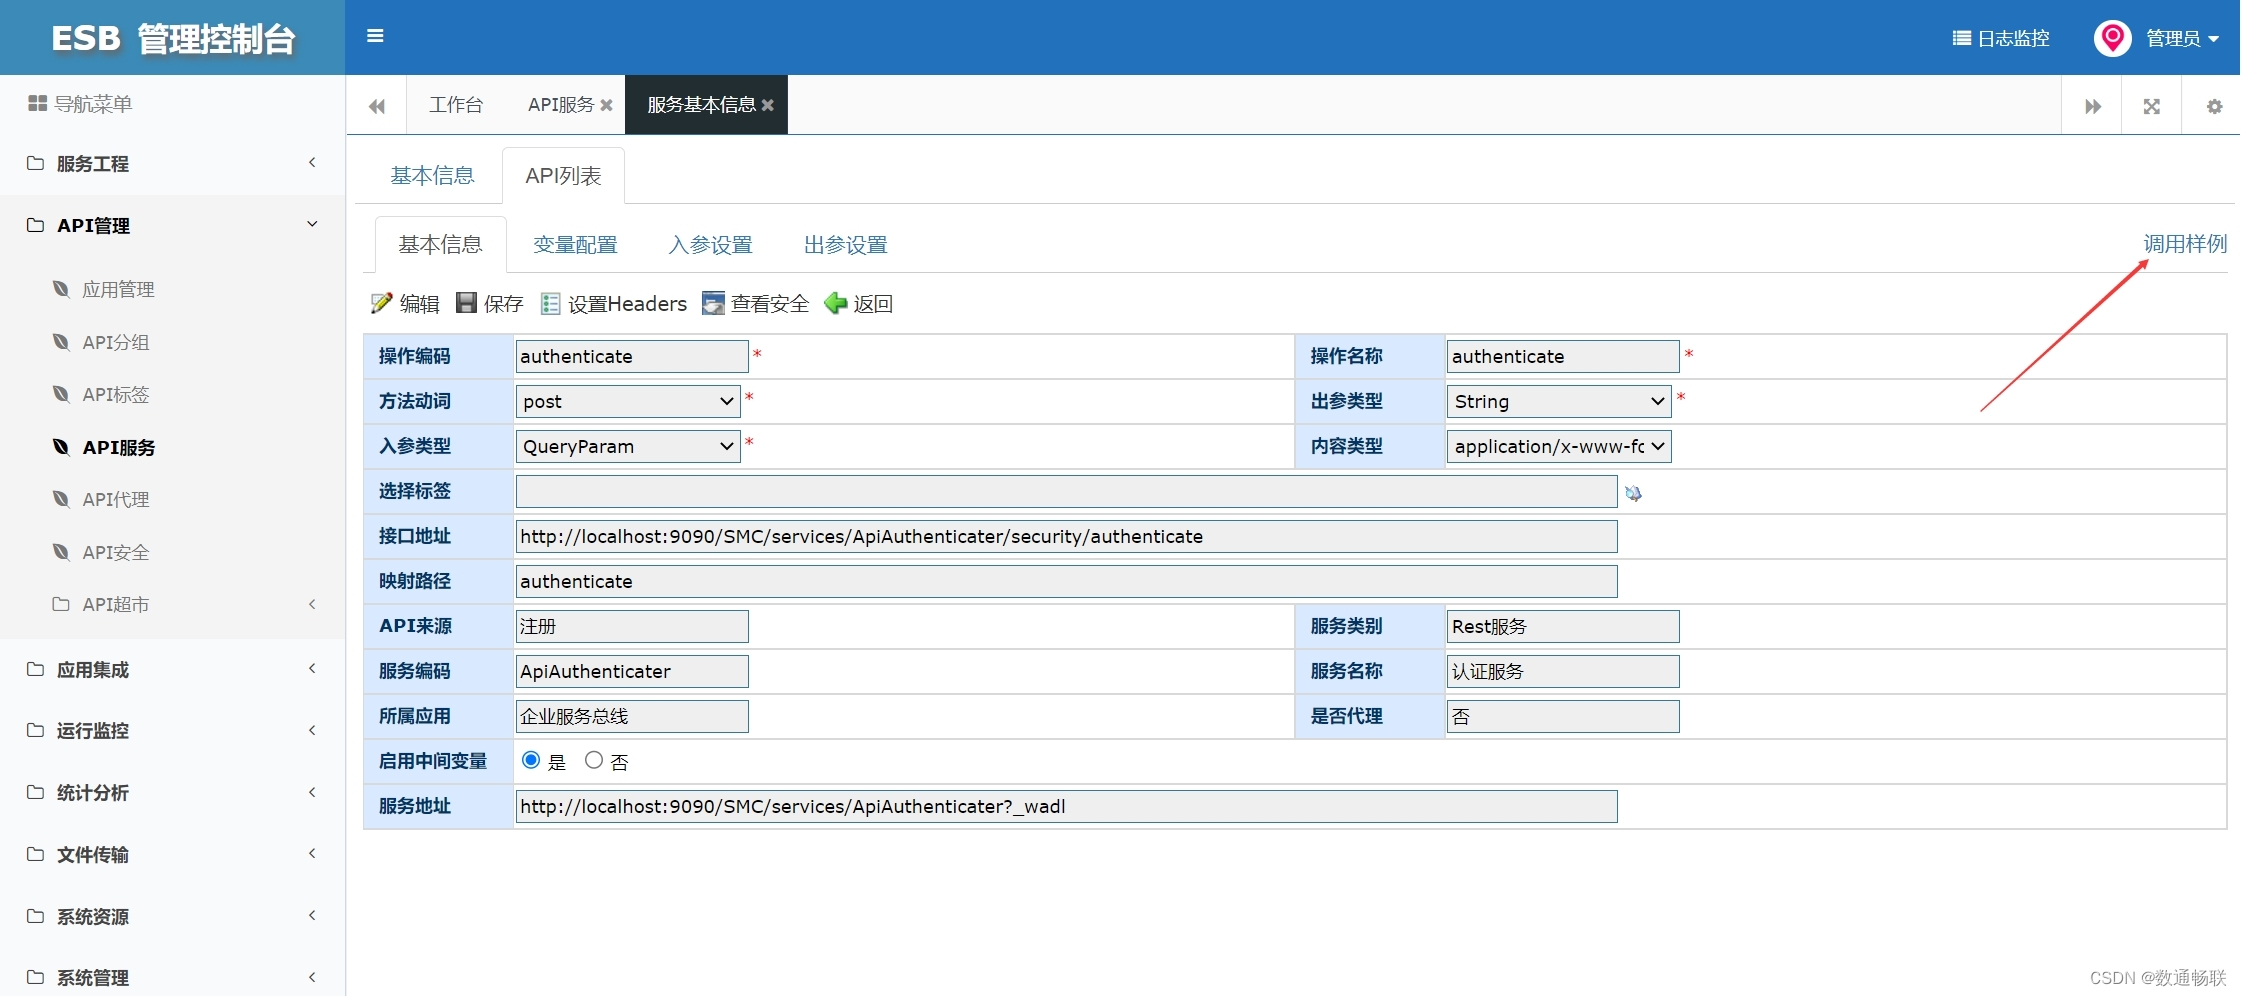Click the 设置Headers list icon
This screenshot has height=996, width=2242.
point(550,303)
